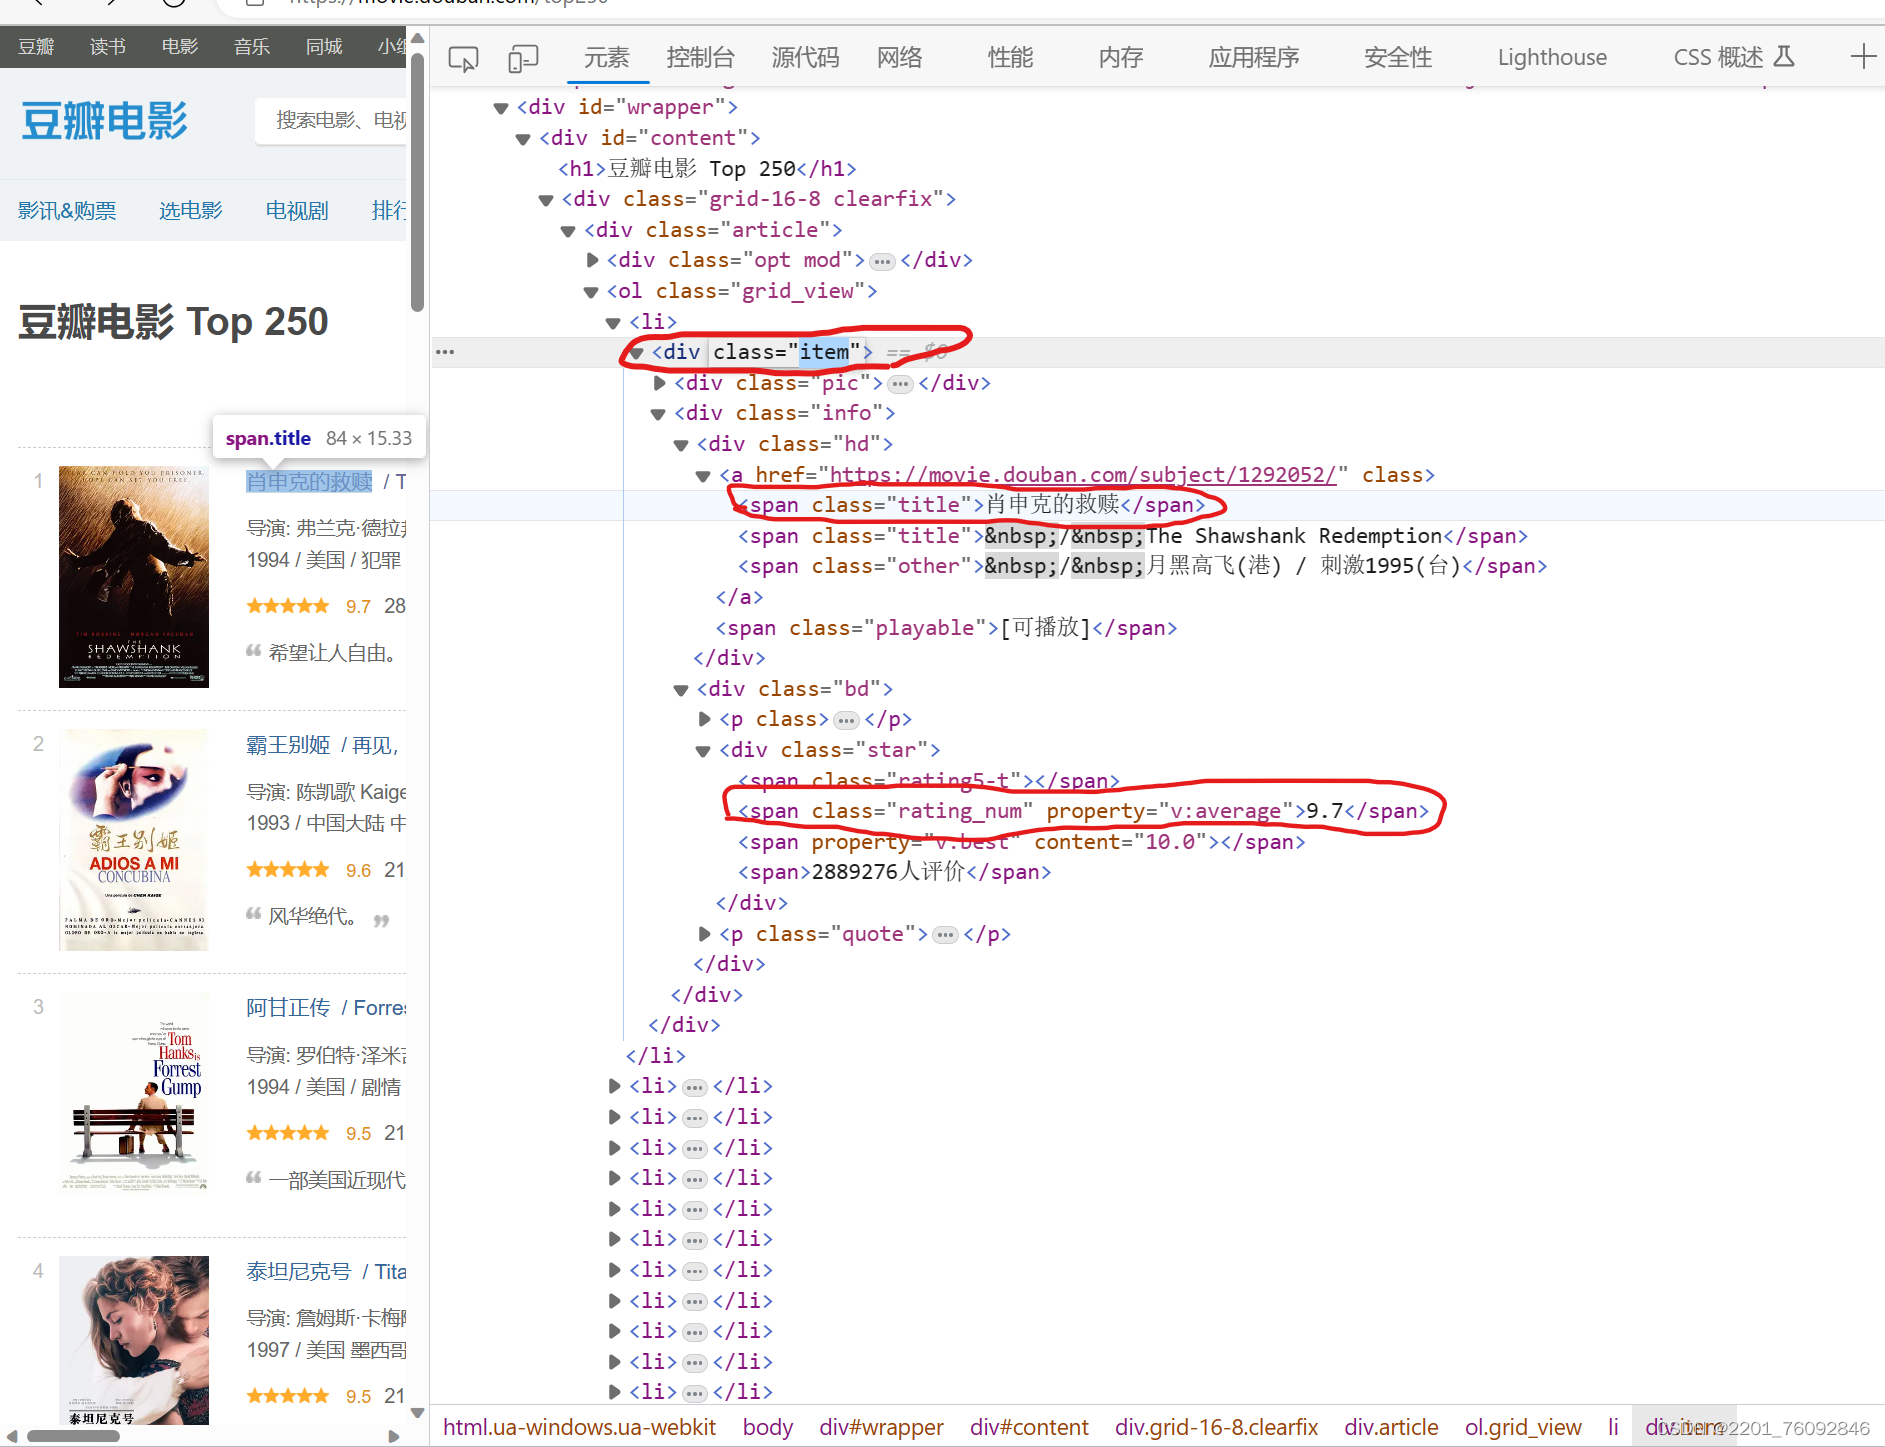Open the 源代码 tab

pos(806,58)
